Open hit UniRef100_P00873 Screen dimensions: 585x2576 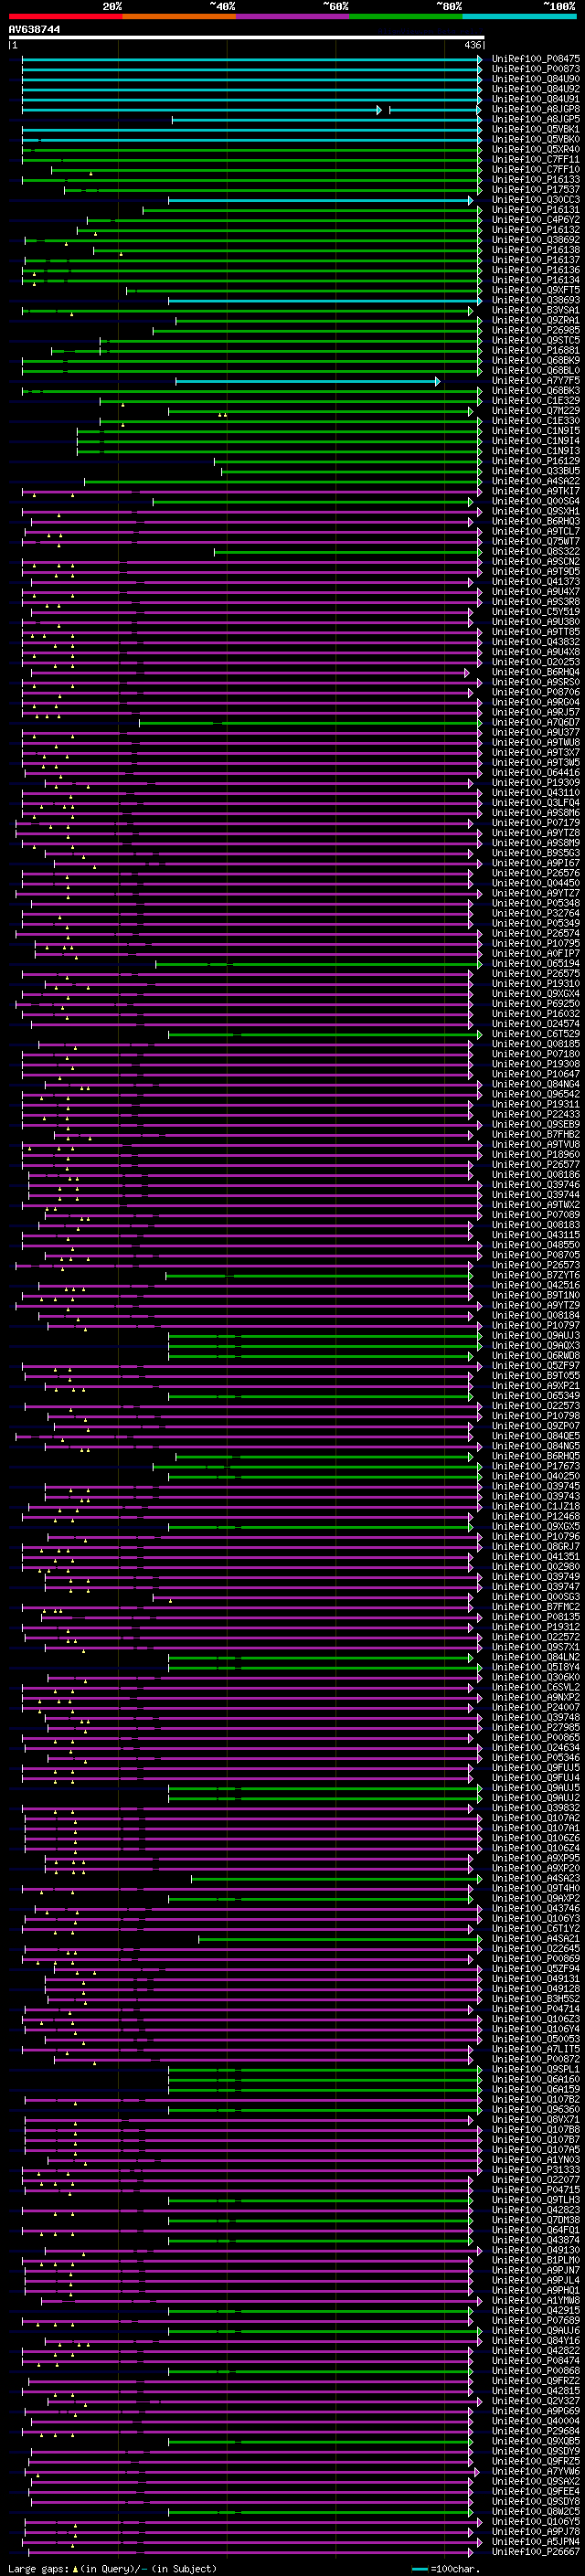click(x=536, y=69)
